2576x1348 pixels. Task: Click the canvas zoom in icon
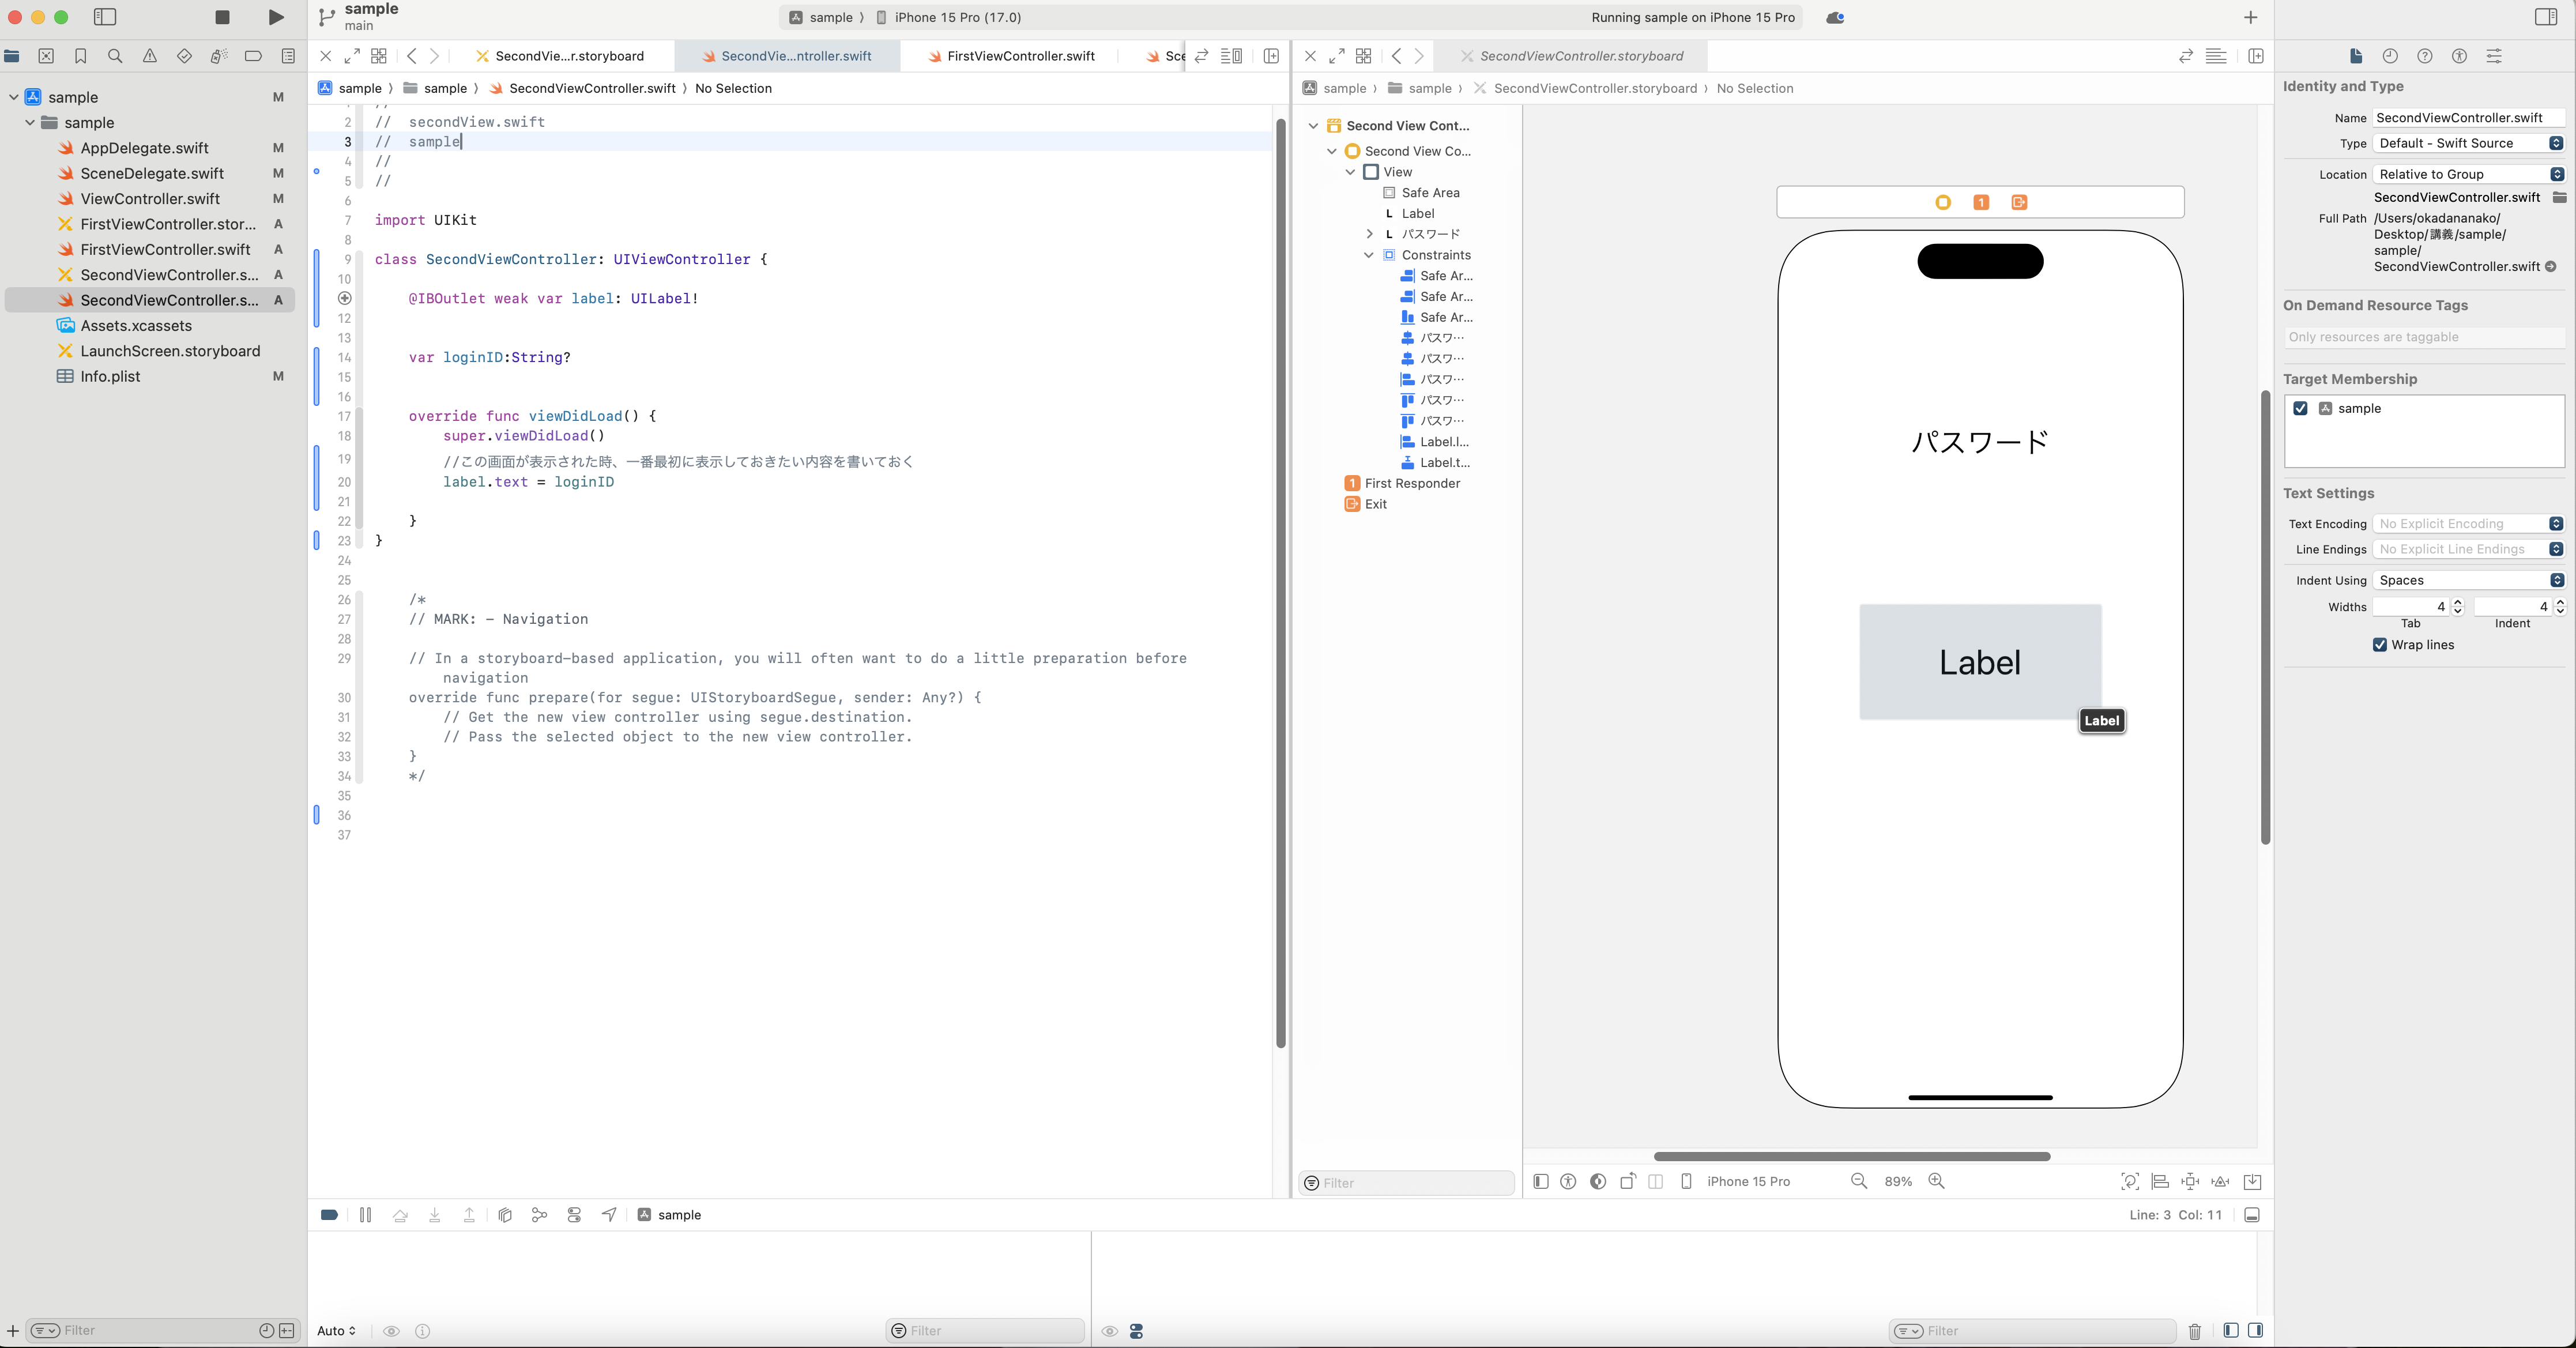(1936, 1181)
